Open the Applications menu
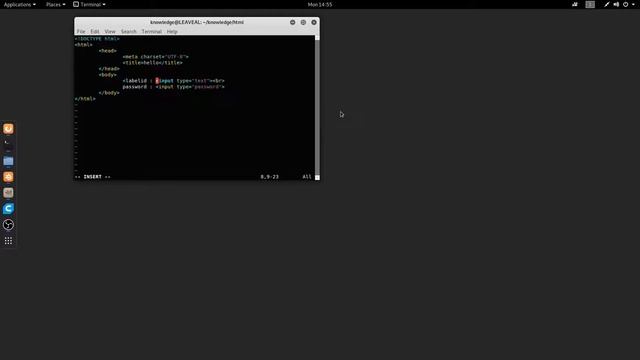Viewport: 640px width, 360px height. point(20,4)
